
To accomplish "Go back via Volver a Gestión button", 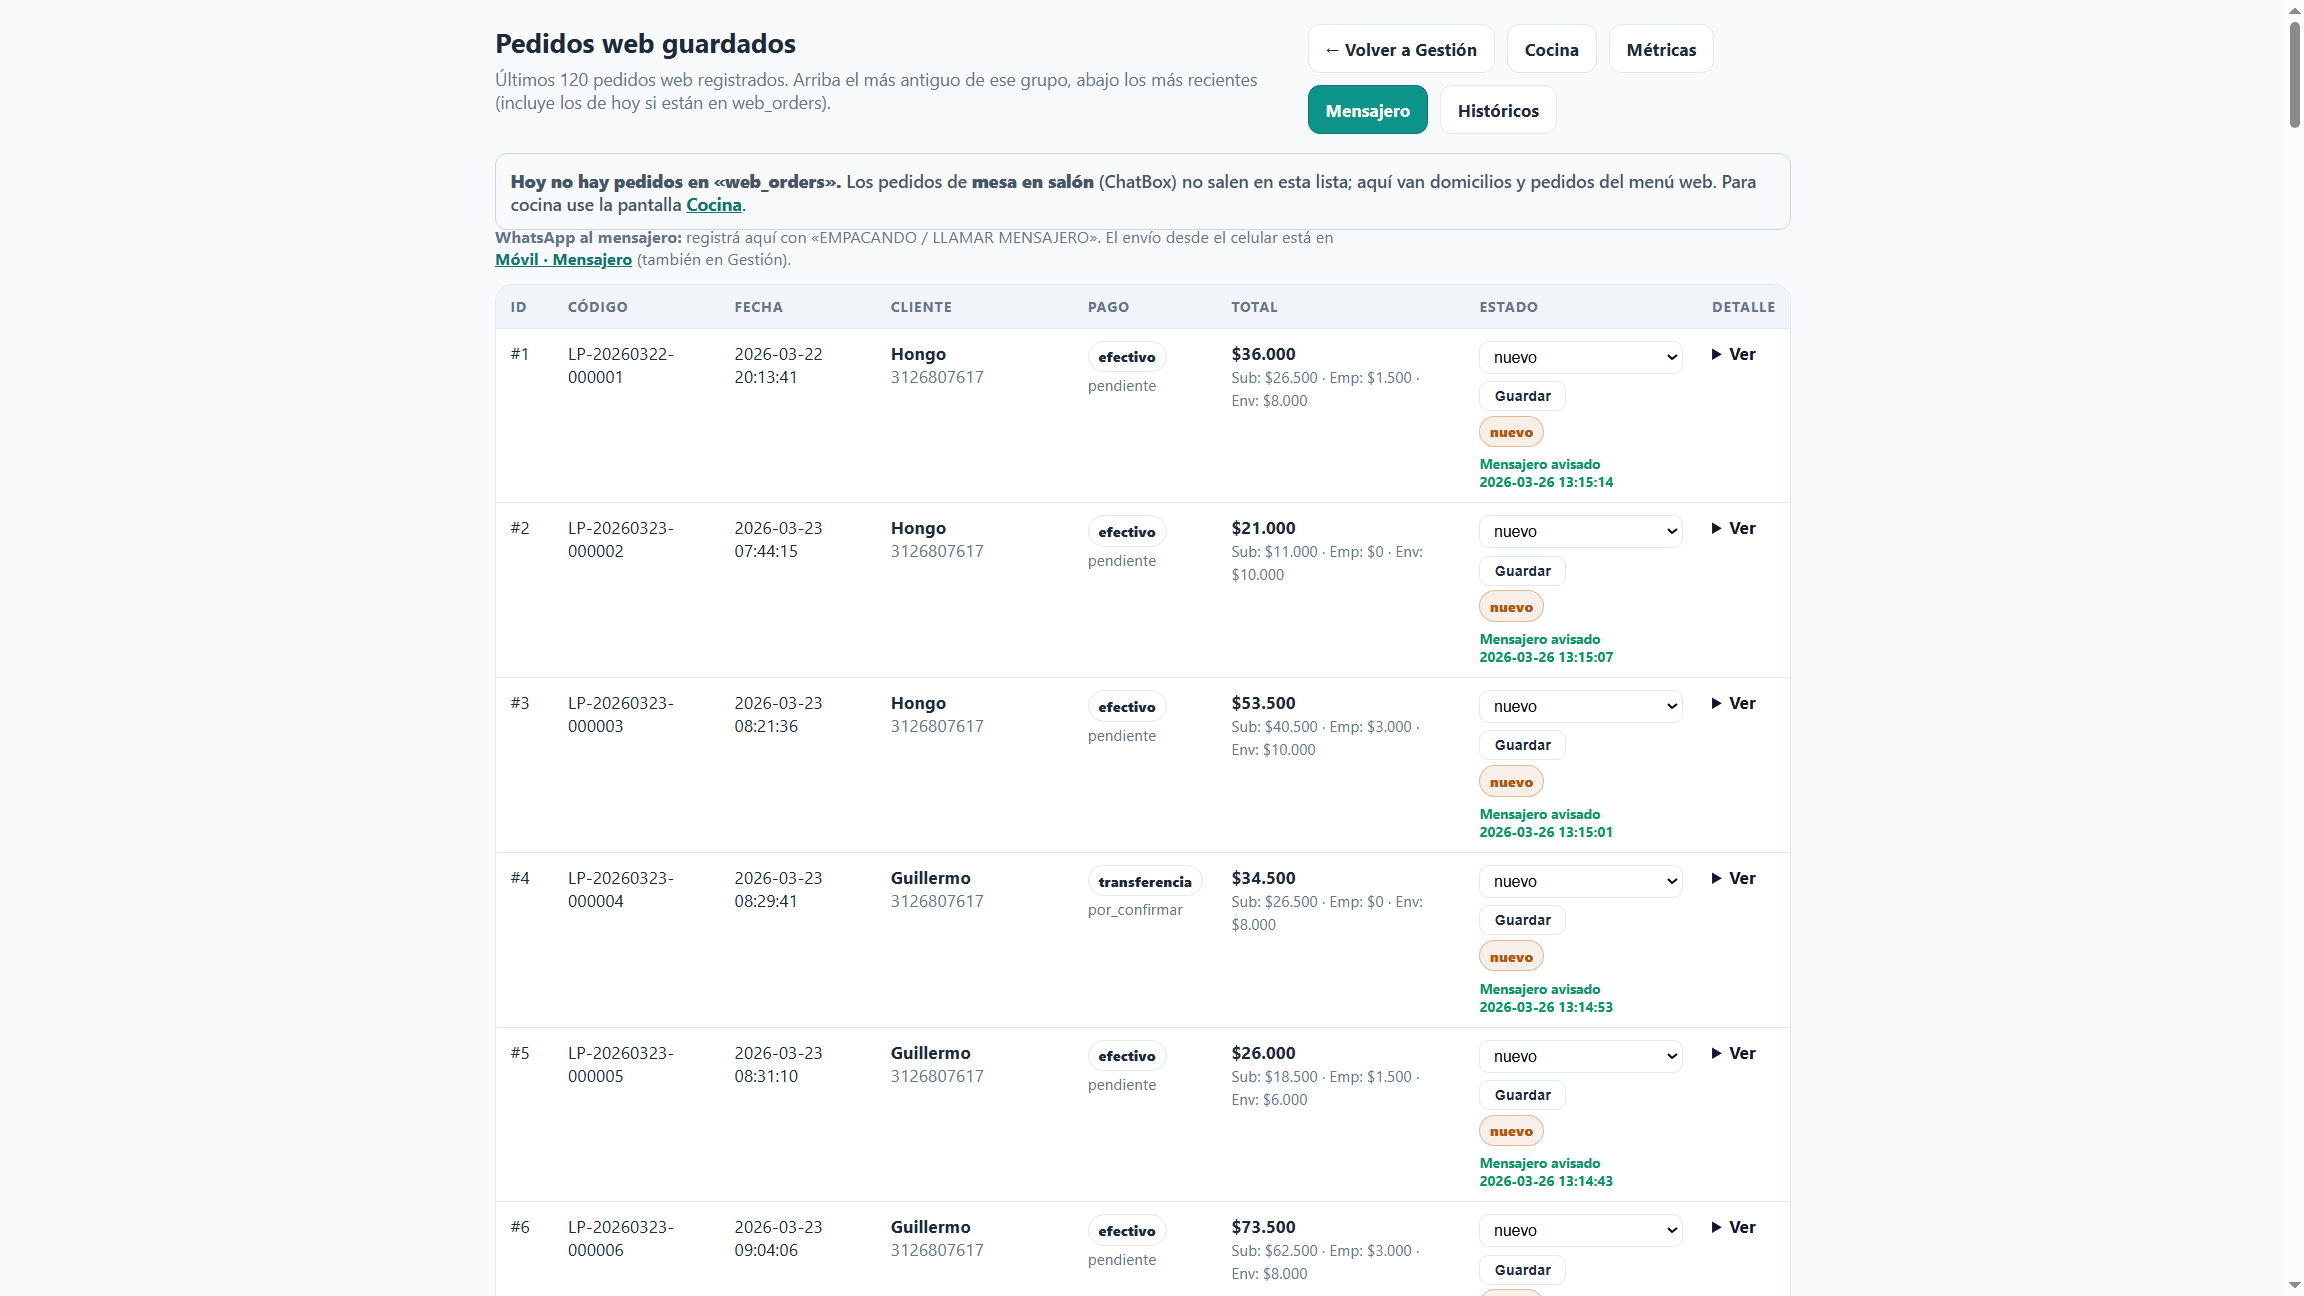I will [1400, 49].
